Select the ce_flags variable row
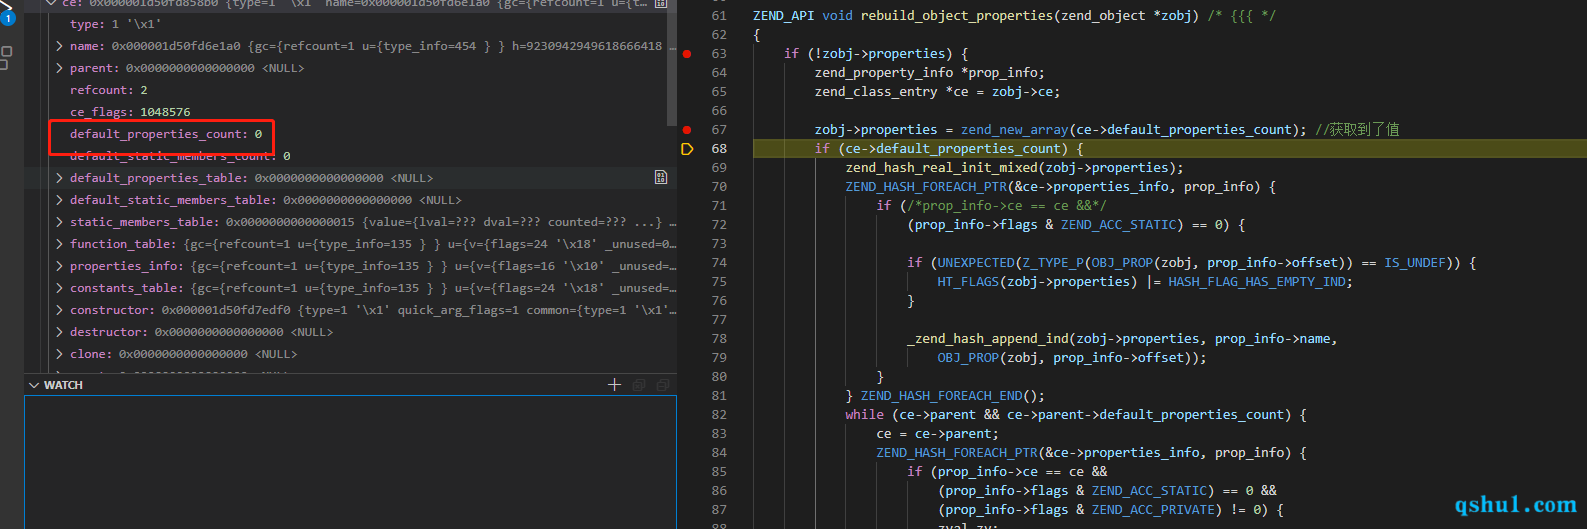This screenshot has height=529, width=1587. (x=130, y=112)
